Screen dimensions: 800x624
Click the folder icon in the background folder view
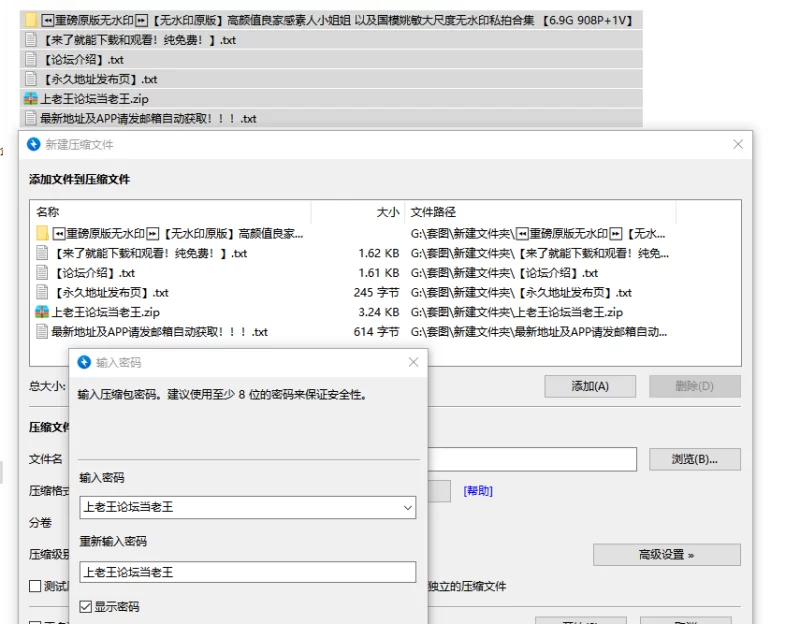coord(30,20)
